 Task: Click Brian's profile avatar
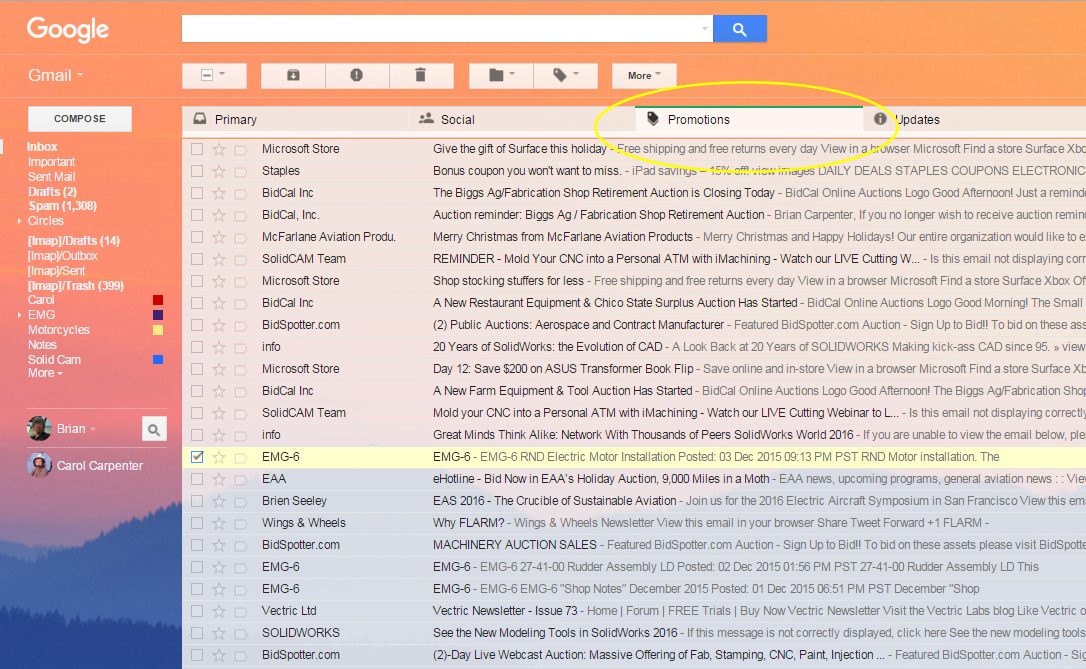point(39,429)
